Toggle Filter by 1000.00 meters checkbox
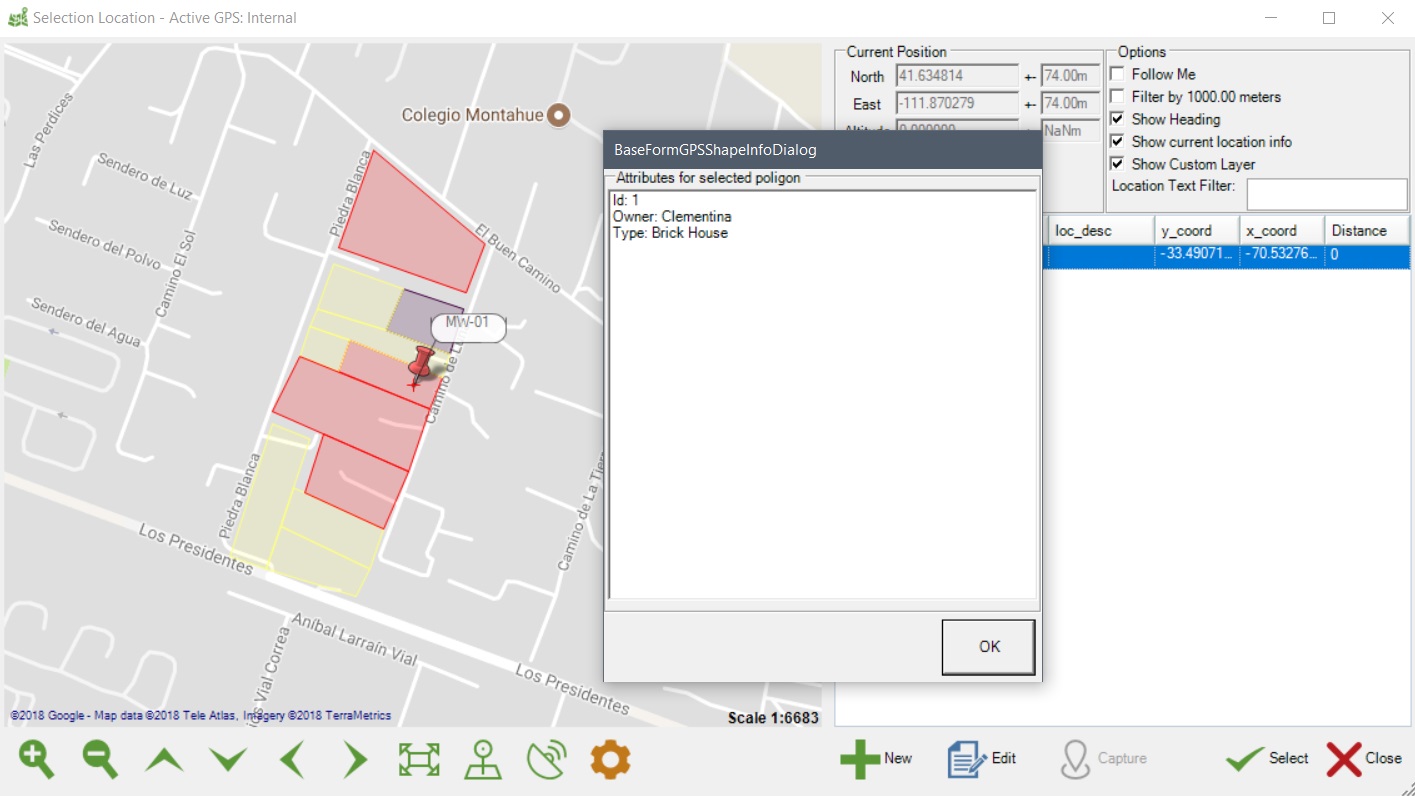Viewport: 1415px width, 796px height. coord(1117,97)
